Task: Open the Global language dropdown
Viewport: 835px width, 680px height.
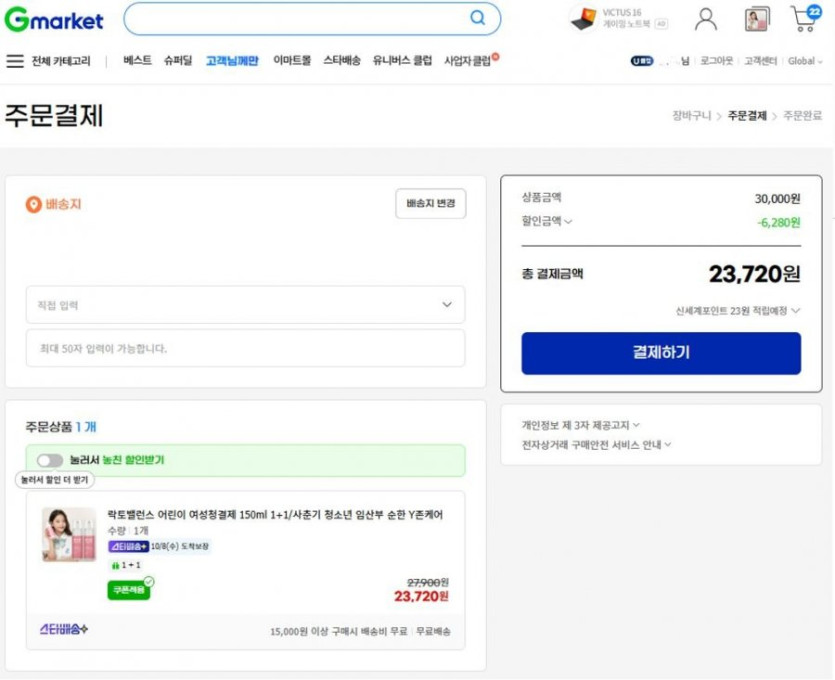Action: coord(805,61)
